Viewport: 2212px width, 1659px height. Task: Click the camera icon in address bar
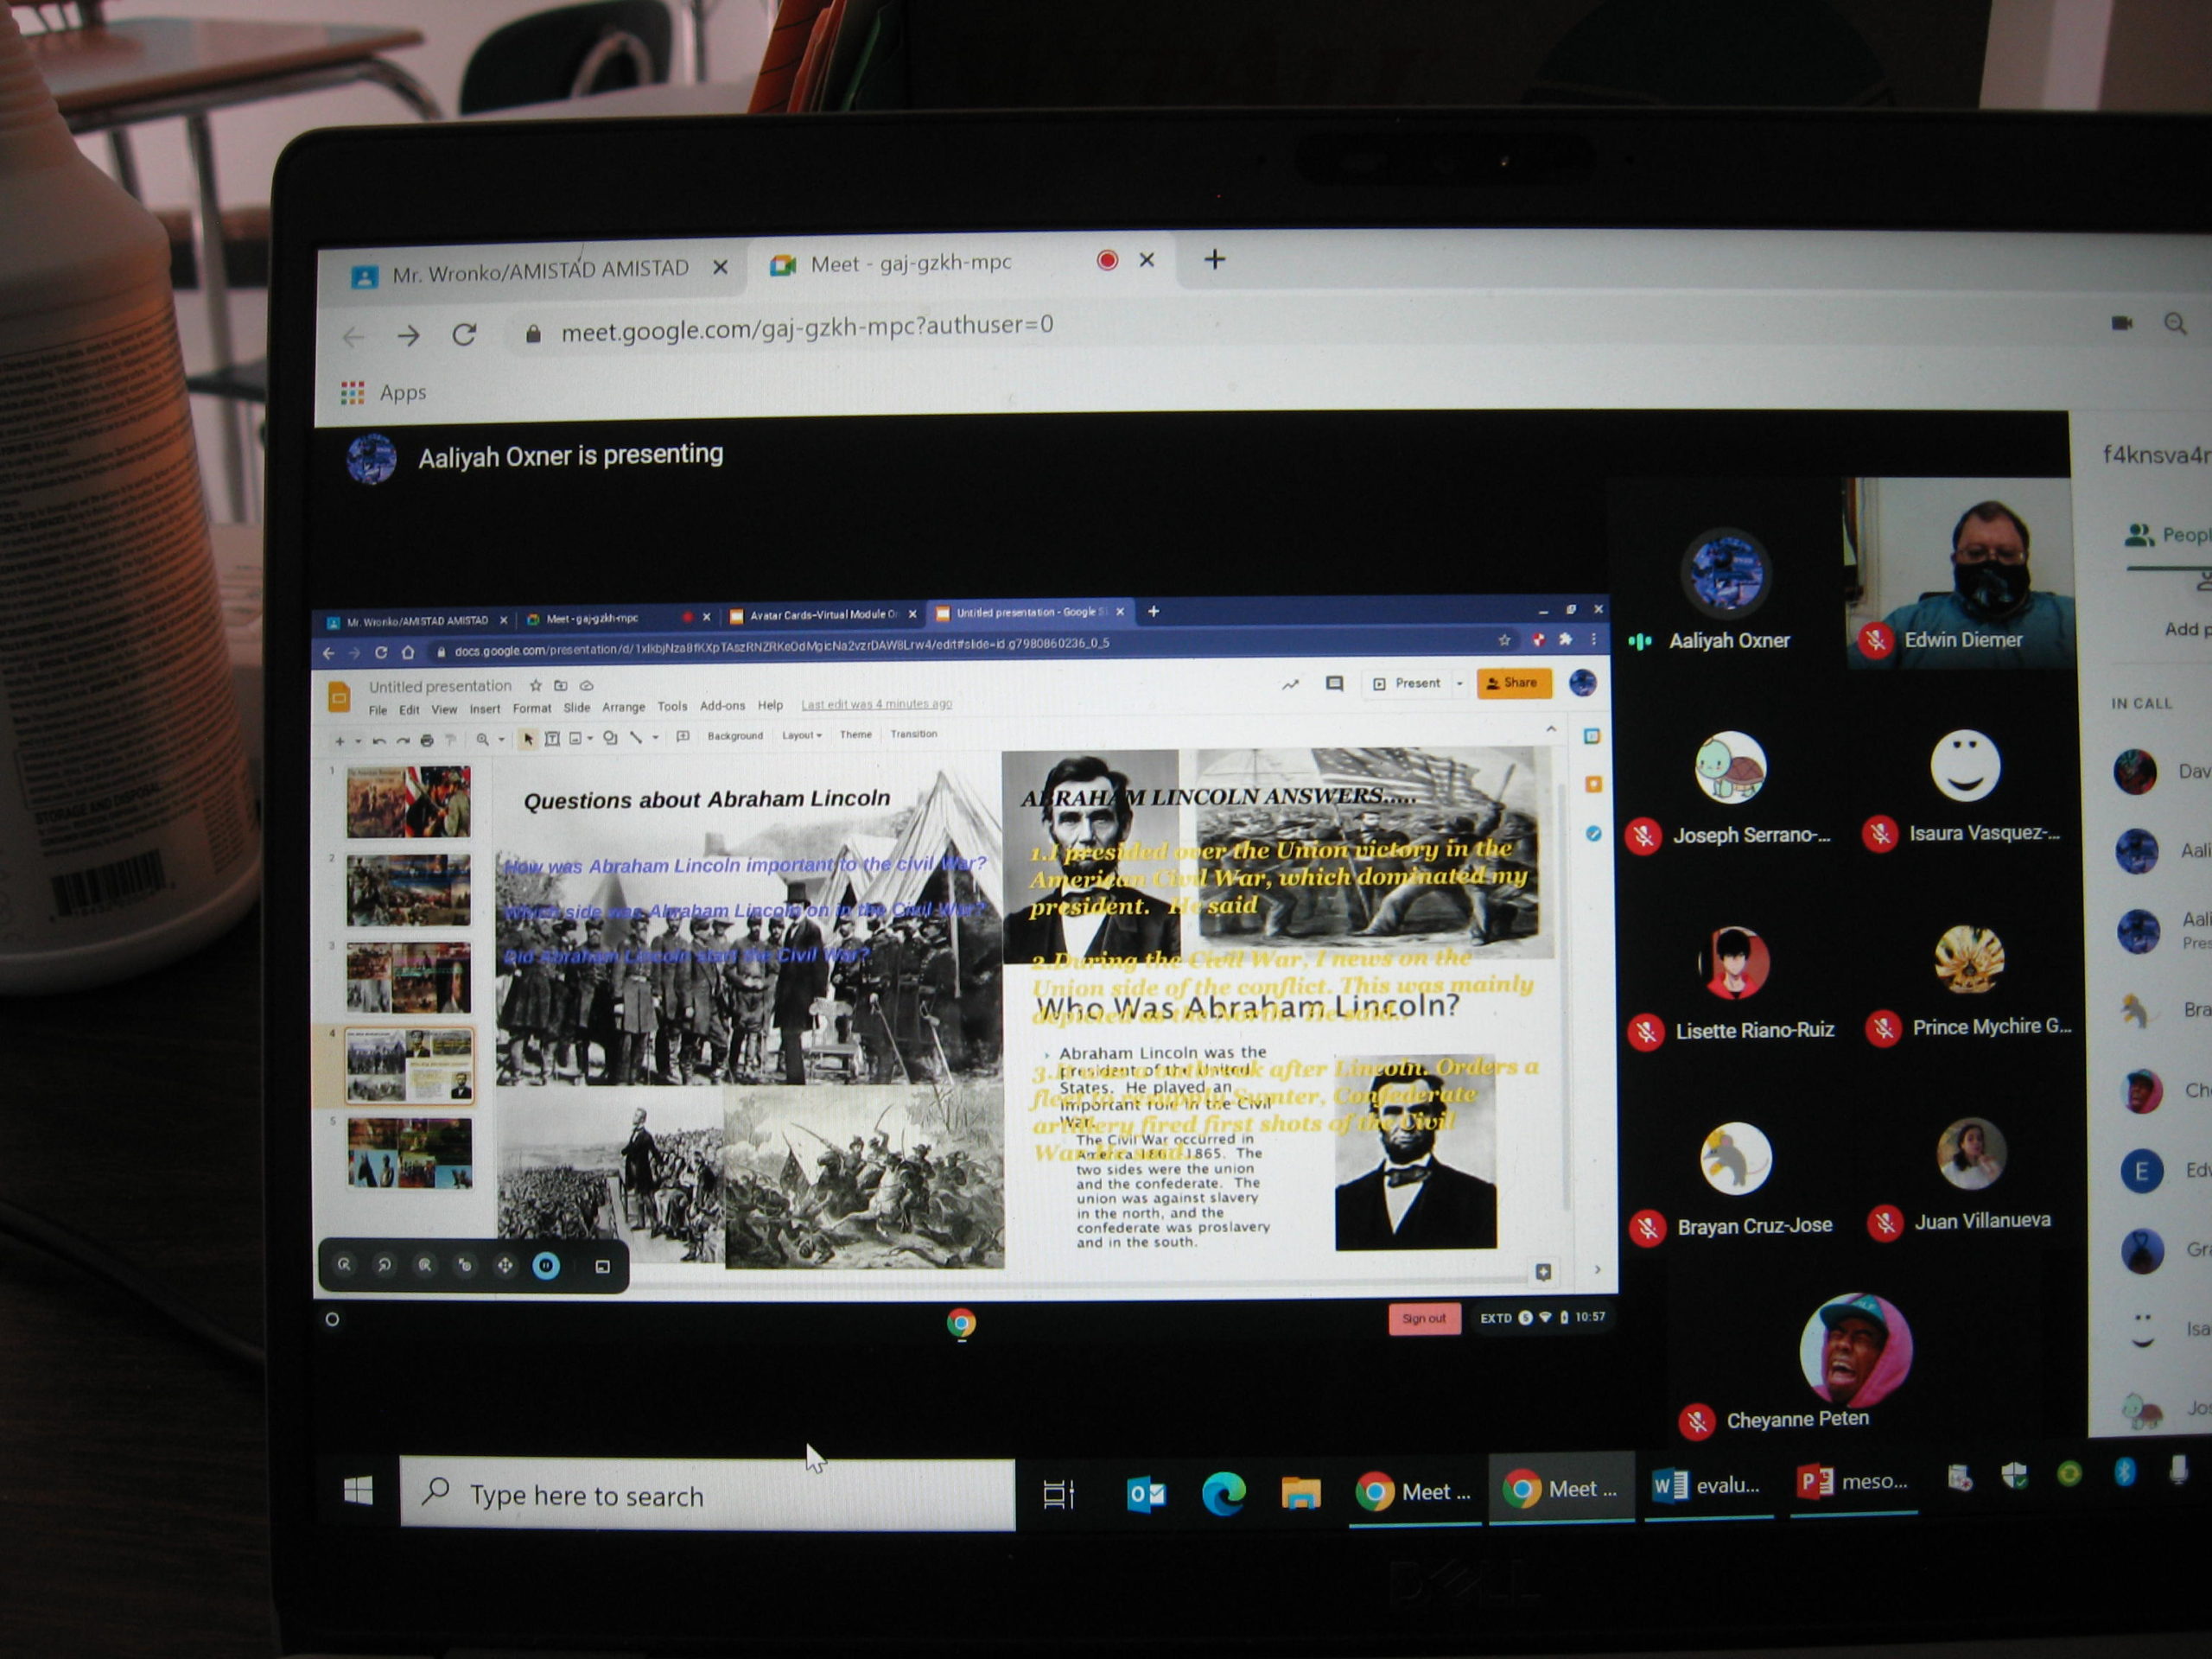pos(2121,323)
